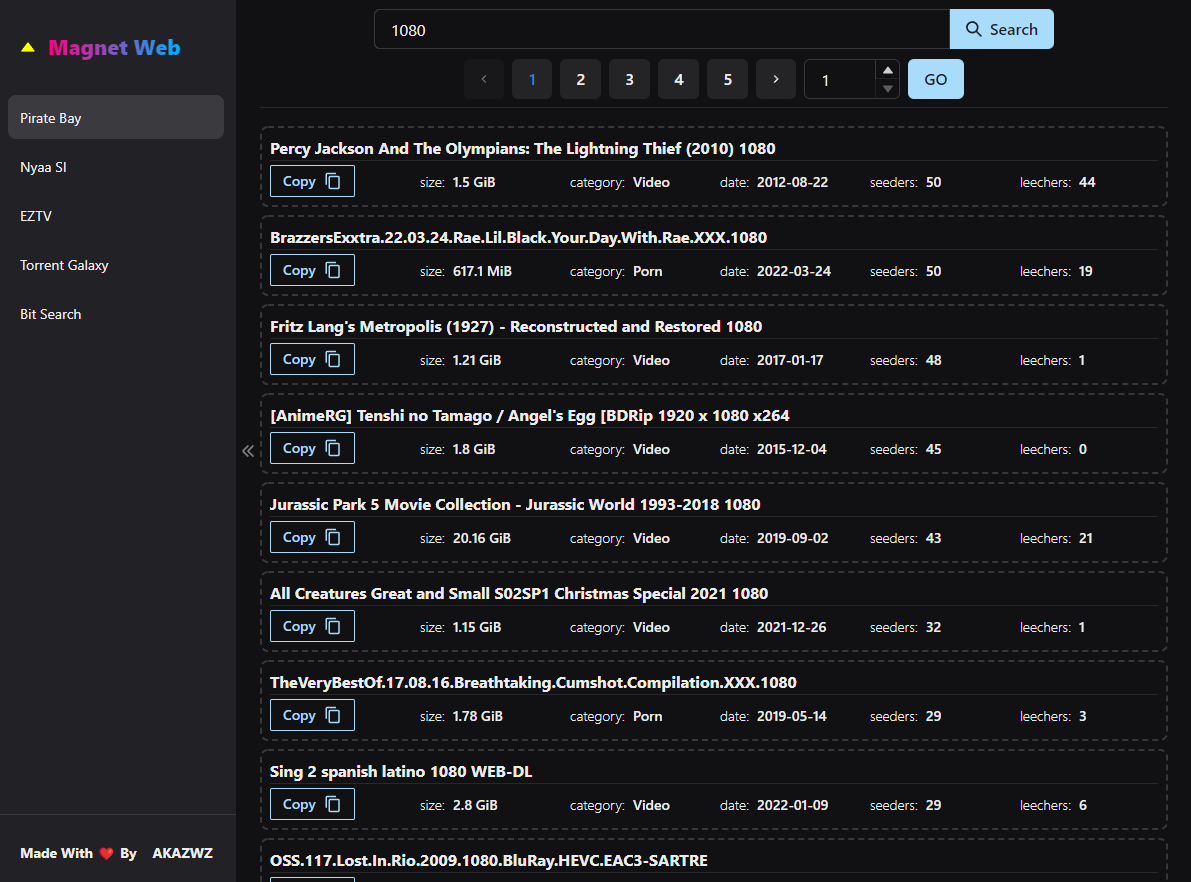The height and width of the screenshot is (882, 1191).
Task: Select page 5 in pagination
Action: coord(728,79)
